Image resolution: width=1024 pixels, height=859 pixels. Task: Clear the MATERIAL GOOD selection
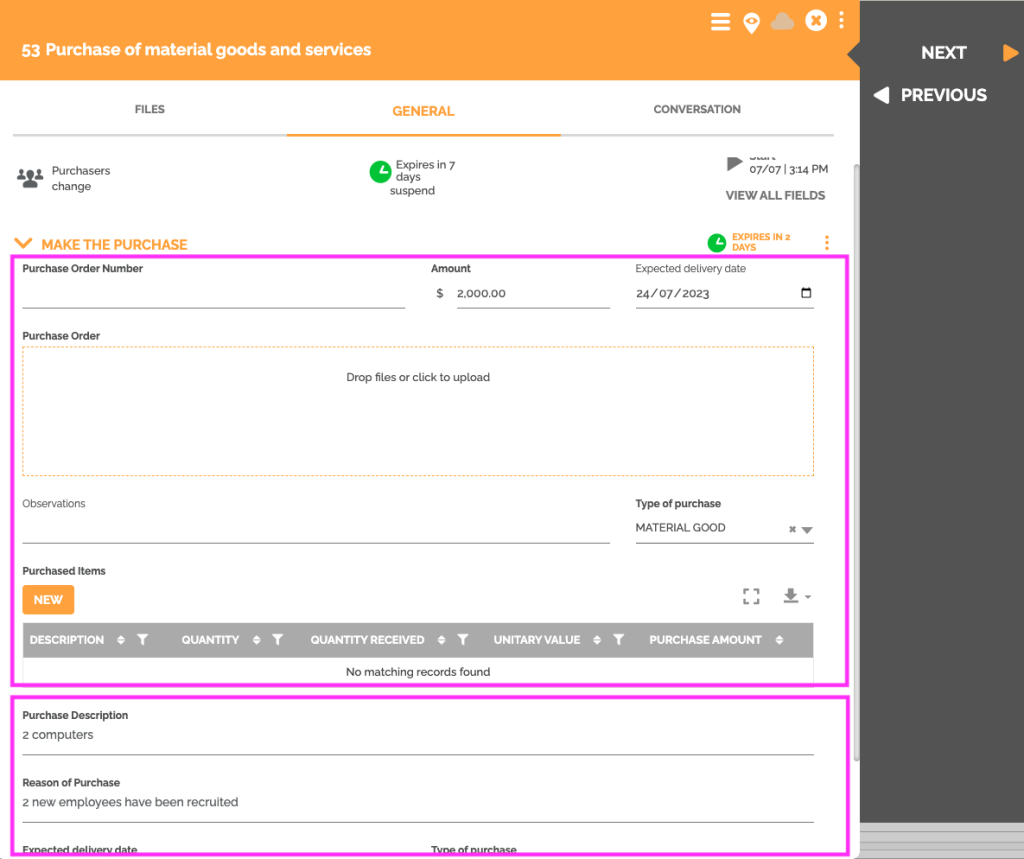[795, 527]
